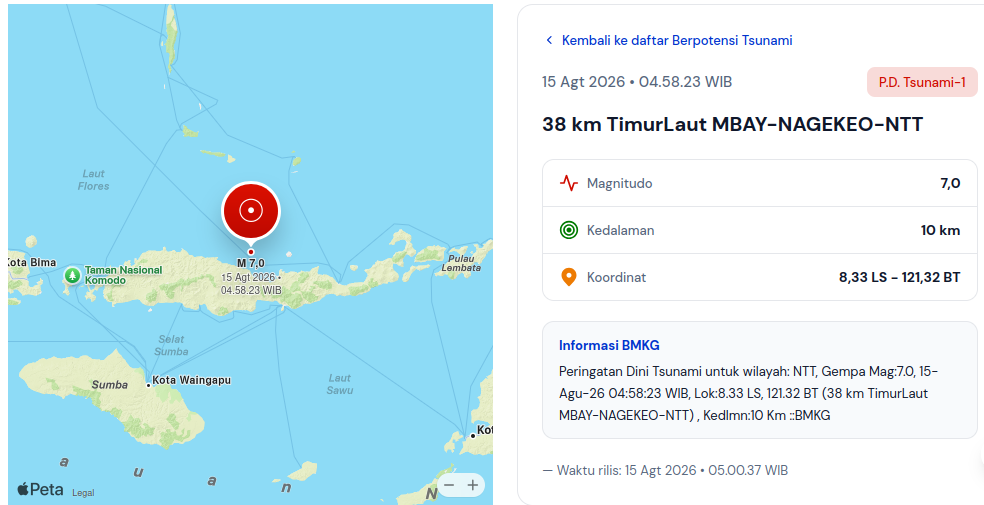Image resolution: width=984 pixels, height=505 pixels.
Task: Click the Informasi BMKG heading
Action: coord(609,345)
